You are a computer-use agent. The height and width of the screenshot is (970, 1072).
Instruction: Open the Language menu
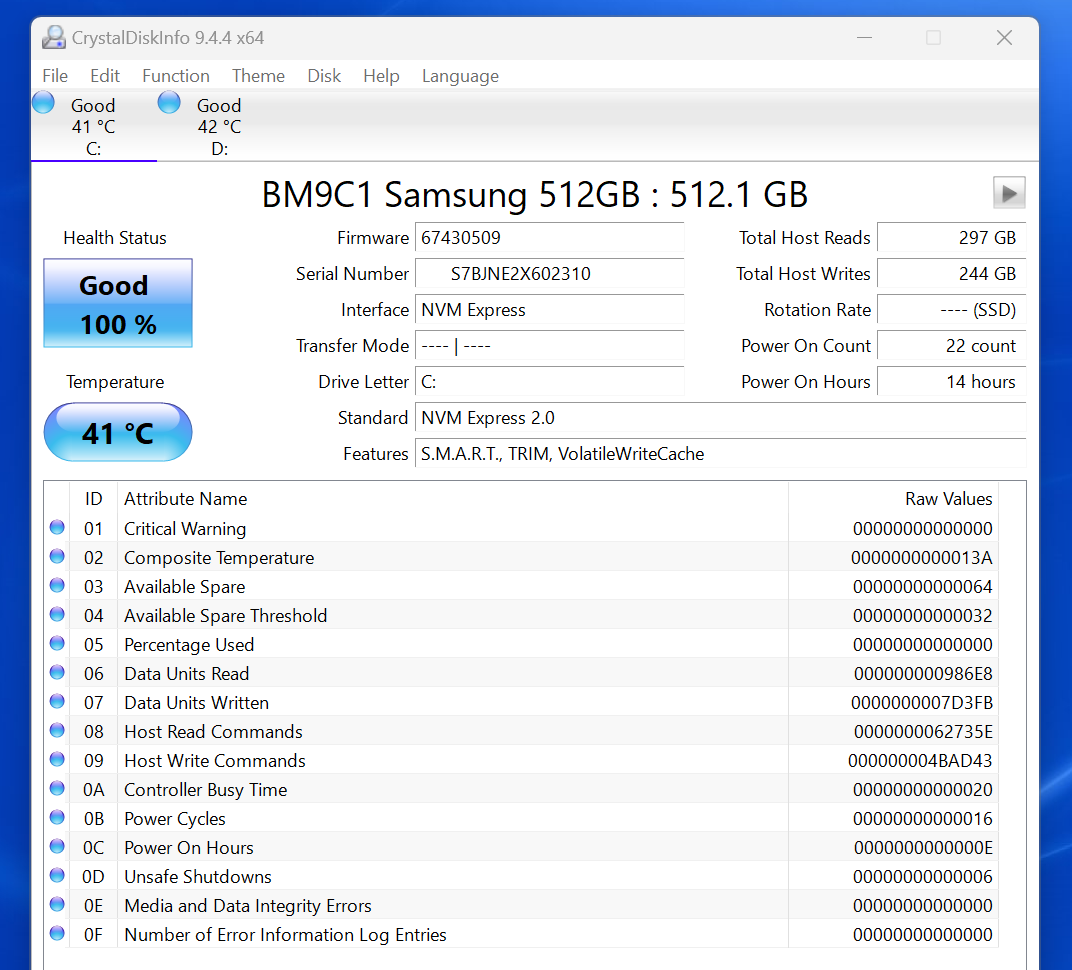click(x=460, y=76)
